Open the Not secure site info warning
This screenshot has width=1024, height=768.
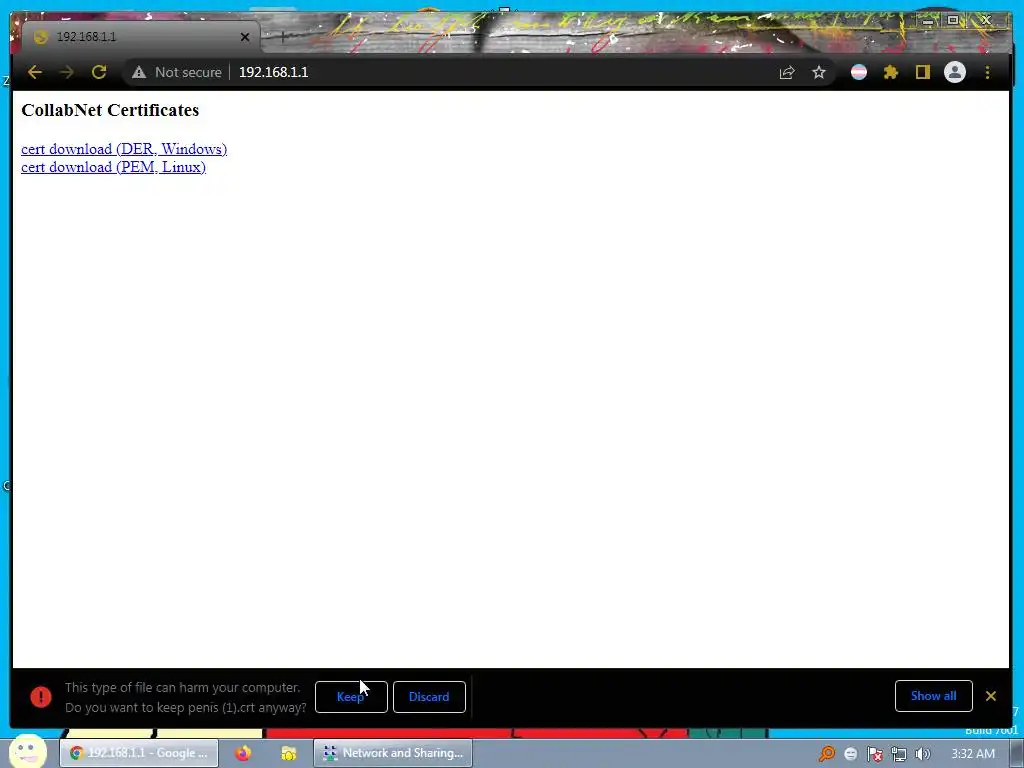177,72
